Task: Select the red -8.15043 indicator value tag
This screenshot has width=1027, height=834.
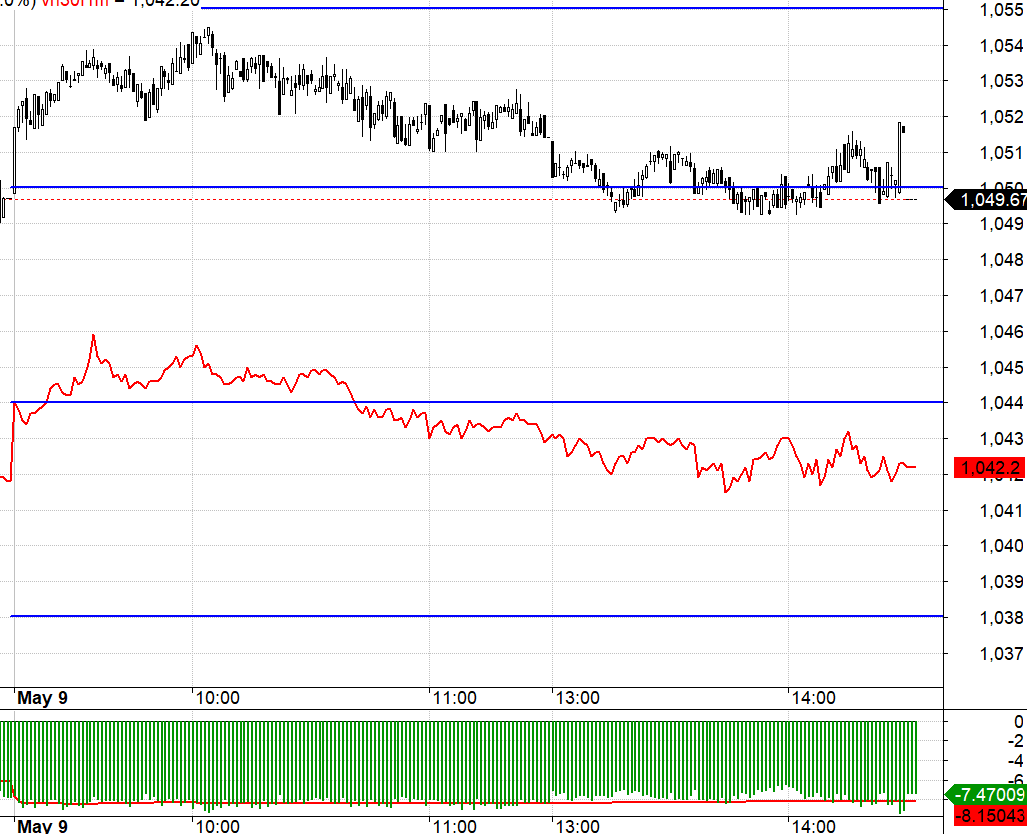Action: [987, 816]
